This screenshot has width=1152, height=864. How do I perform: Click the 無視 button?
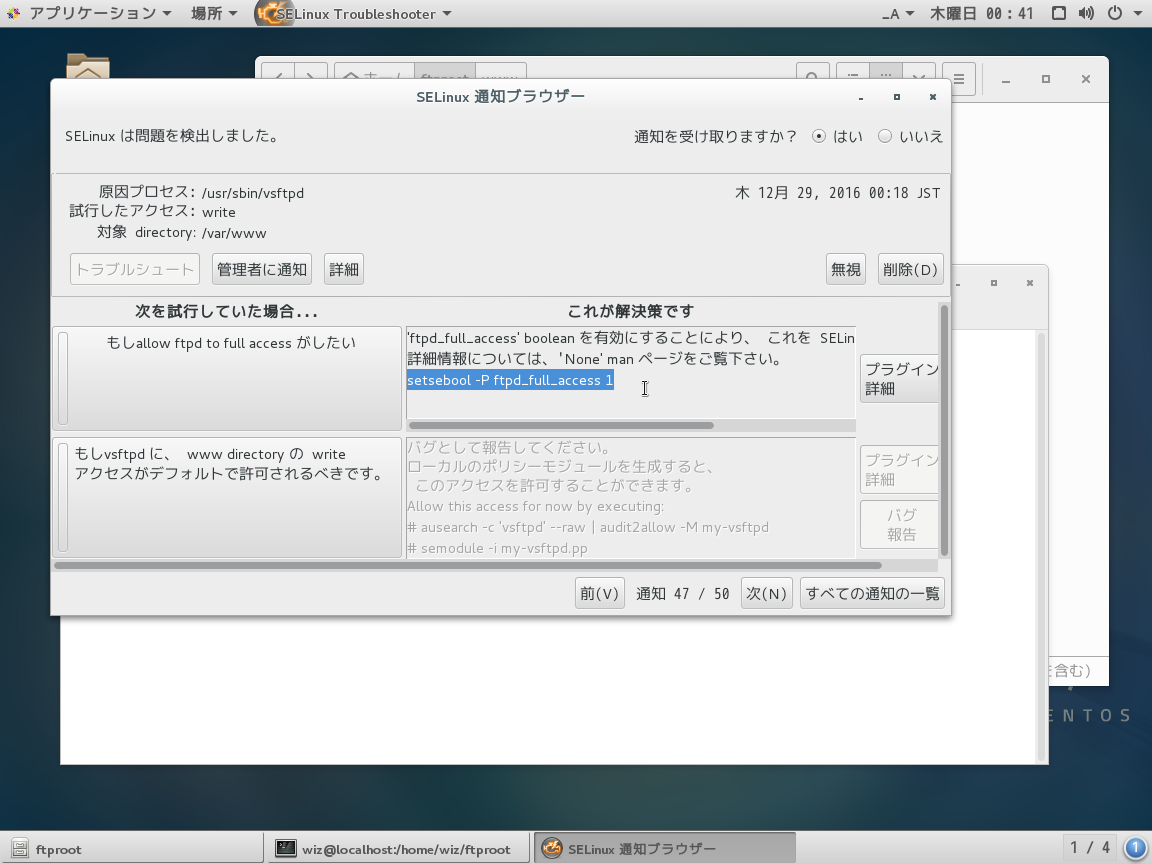[x=846, y=269]
